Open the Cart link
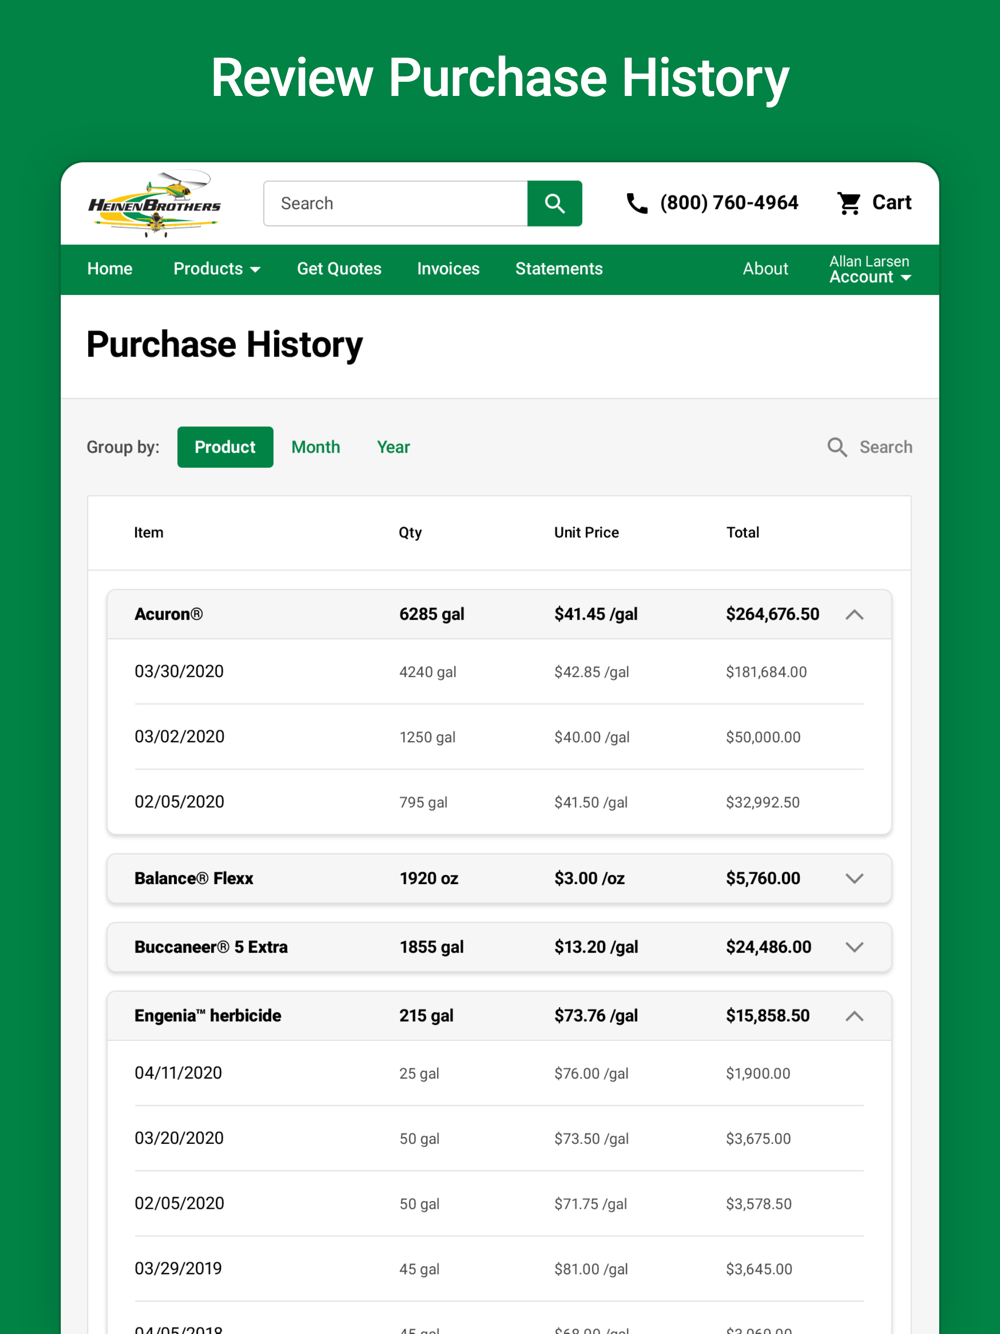Image resolution: width=1000 pixels, height=1334 pixels. 891,203
